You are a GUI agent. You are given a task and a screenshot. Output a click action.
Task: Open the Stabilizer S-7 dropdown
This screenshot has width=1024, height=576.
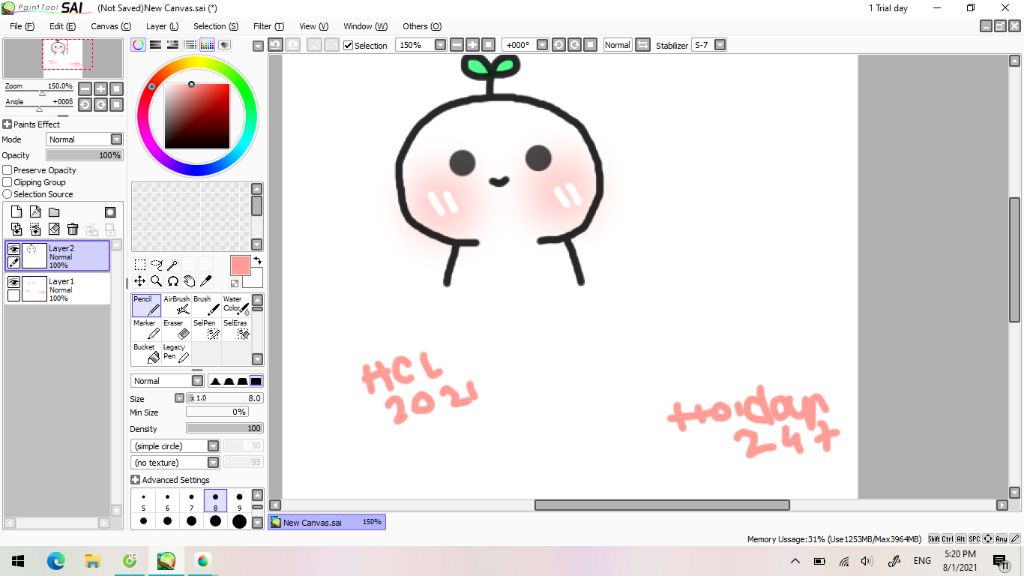[x=720, y=45]
